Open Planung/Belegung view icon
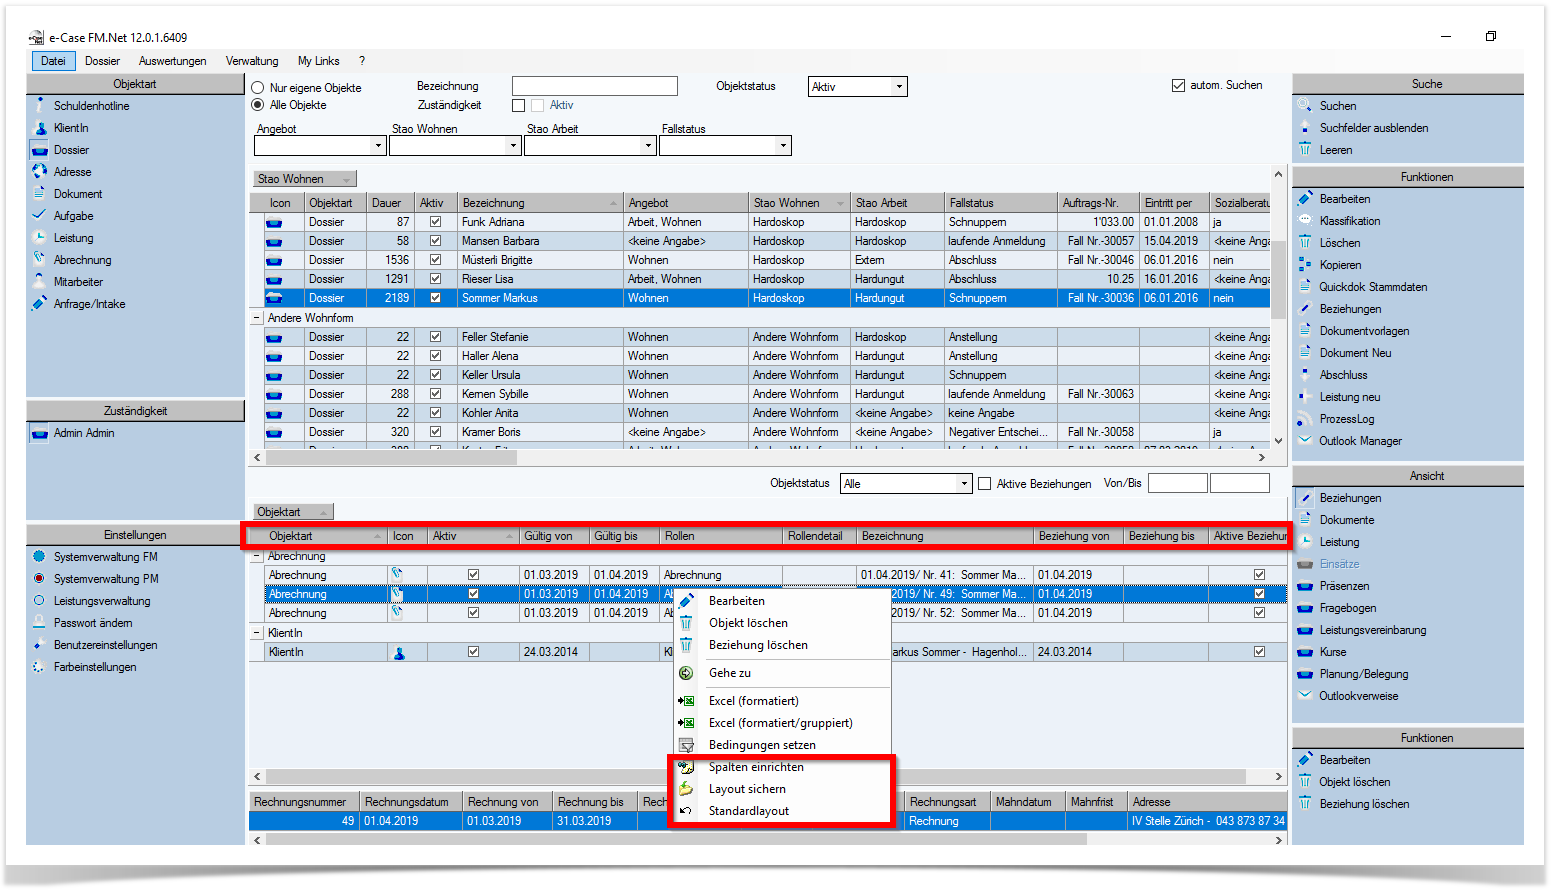 pos(1305,674)
